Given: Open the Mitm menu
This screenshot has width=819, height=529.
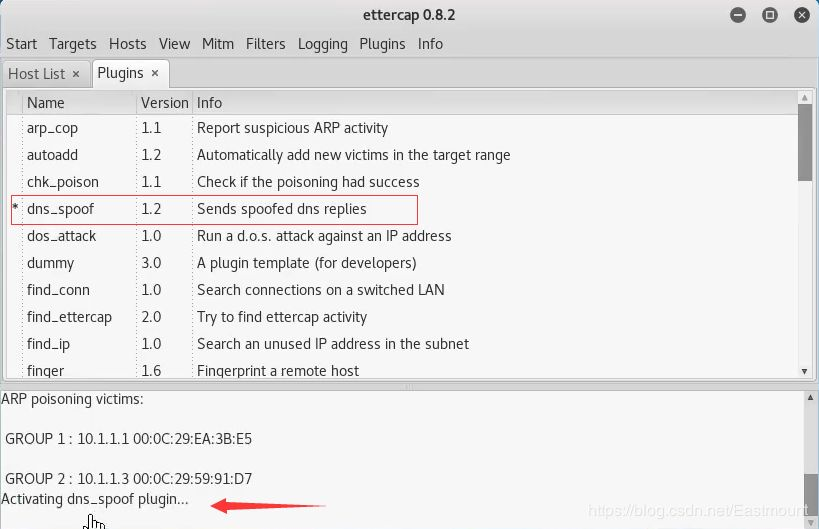Looking at the screenshot, I should click(x=218, y=44).
